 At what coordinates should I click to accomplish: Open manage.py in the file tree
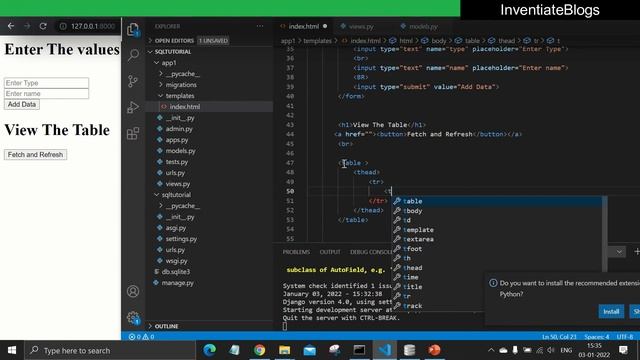[x=178, y=283]
